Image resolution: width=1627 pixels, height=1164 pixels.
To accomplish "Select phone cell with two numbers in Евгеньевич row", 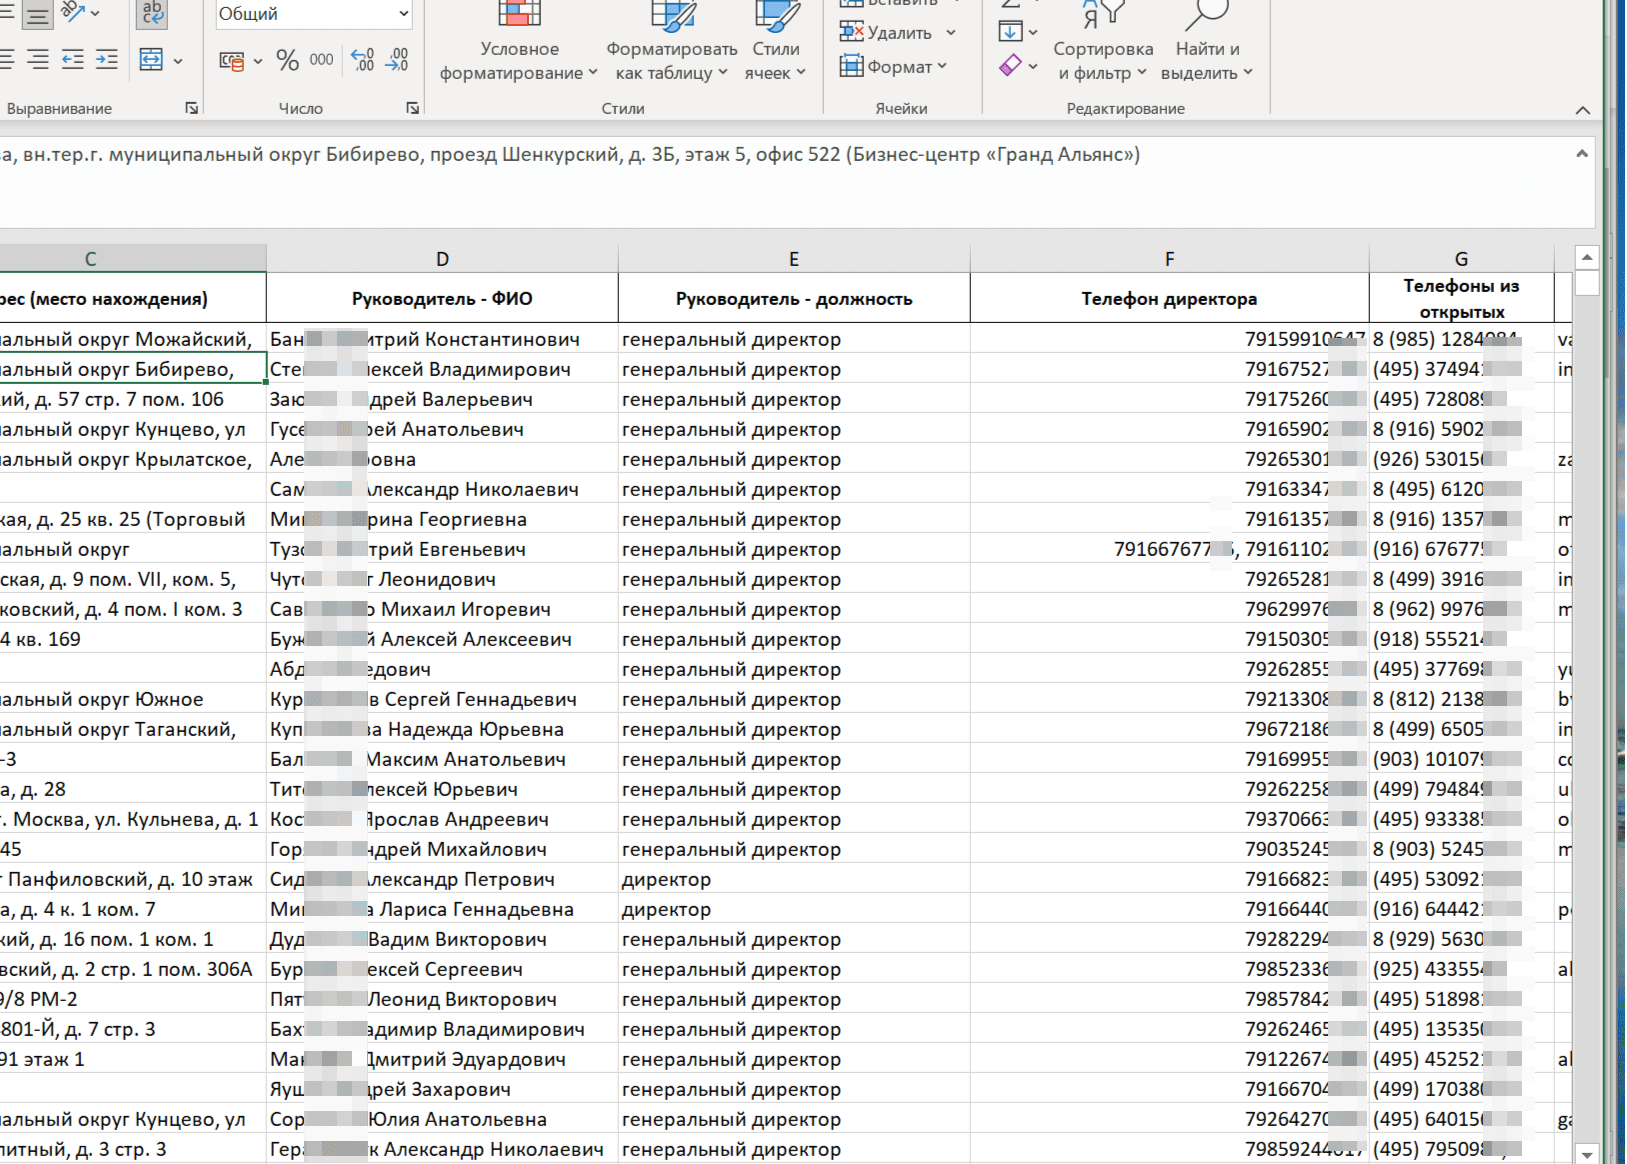I will tap(1170, 549).
